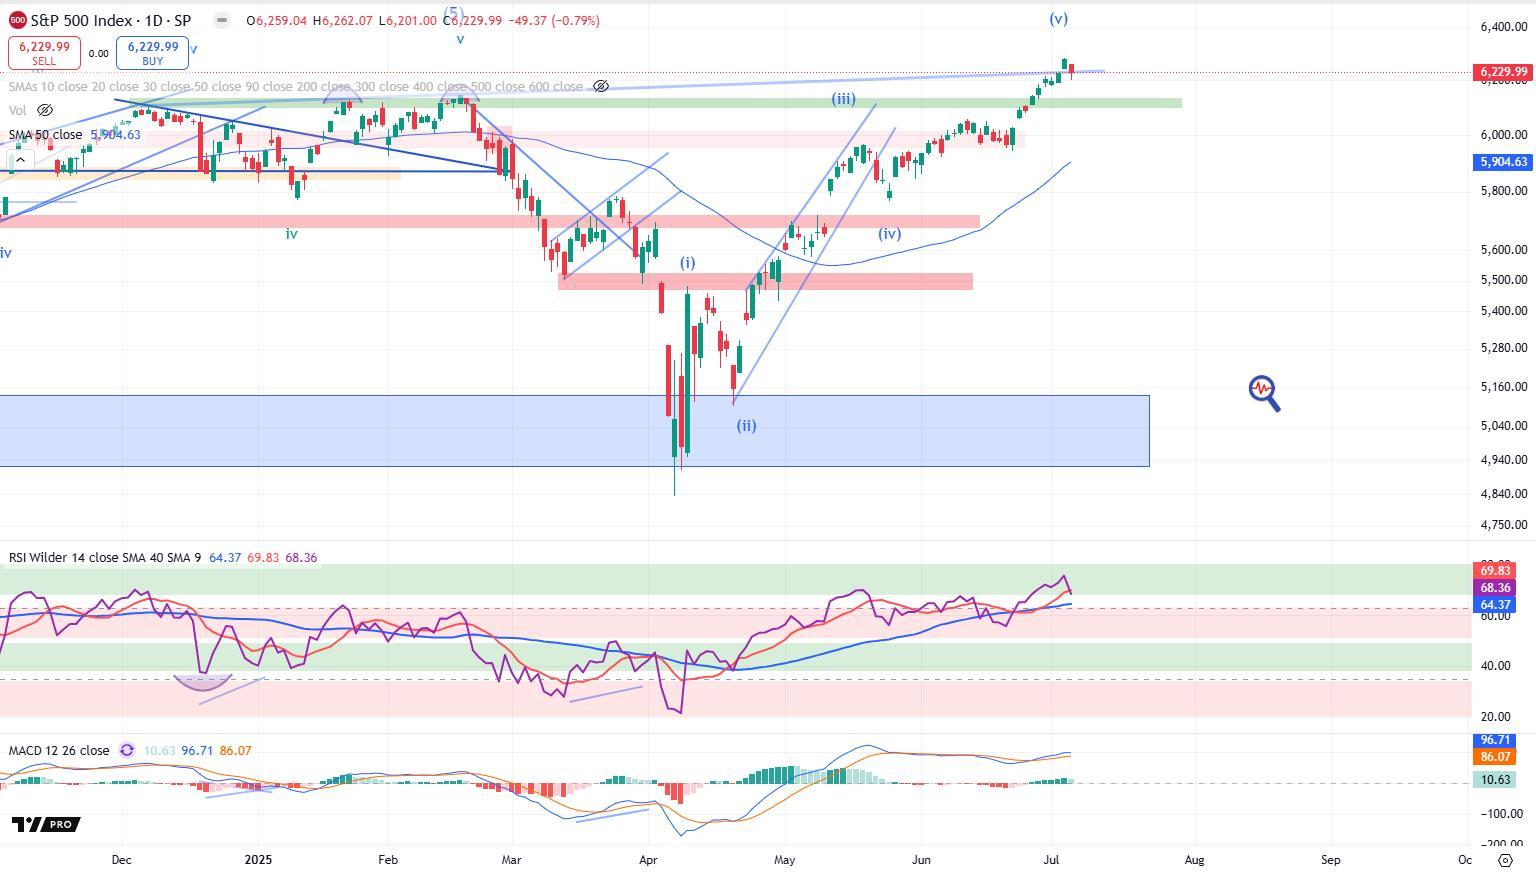Select the (i) wave label
Image resolution: width=1536 pixels, height=873 pixels.
pos(688,263)
